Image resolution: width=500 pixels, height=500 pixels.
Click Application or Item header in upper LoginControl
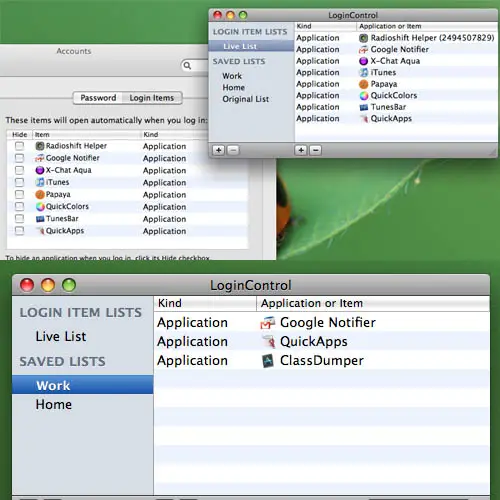(427, 26)
